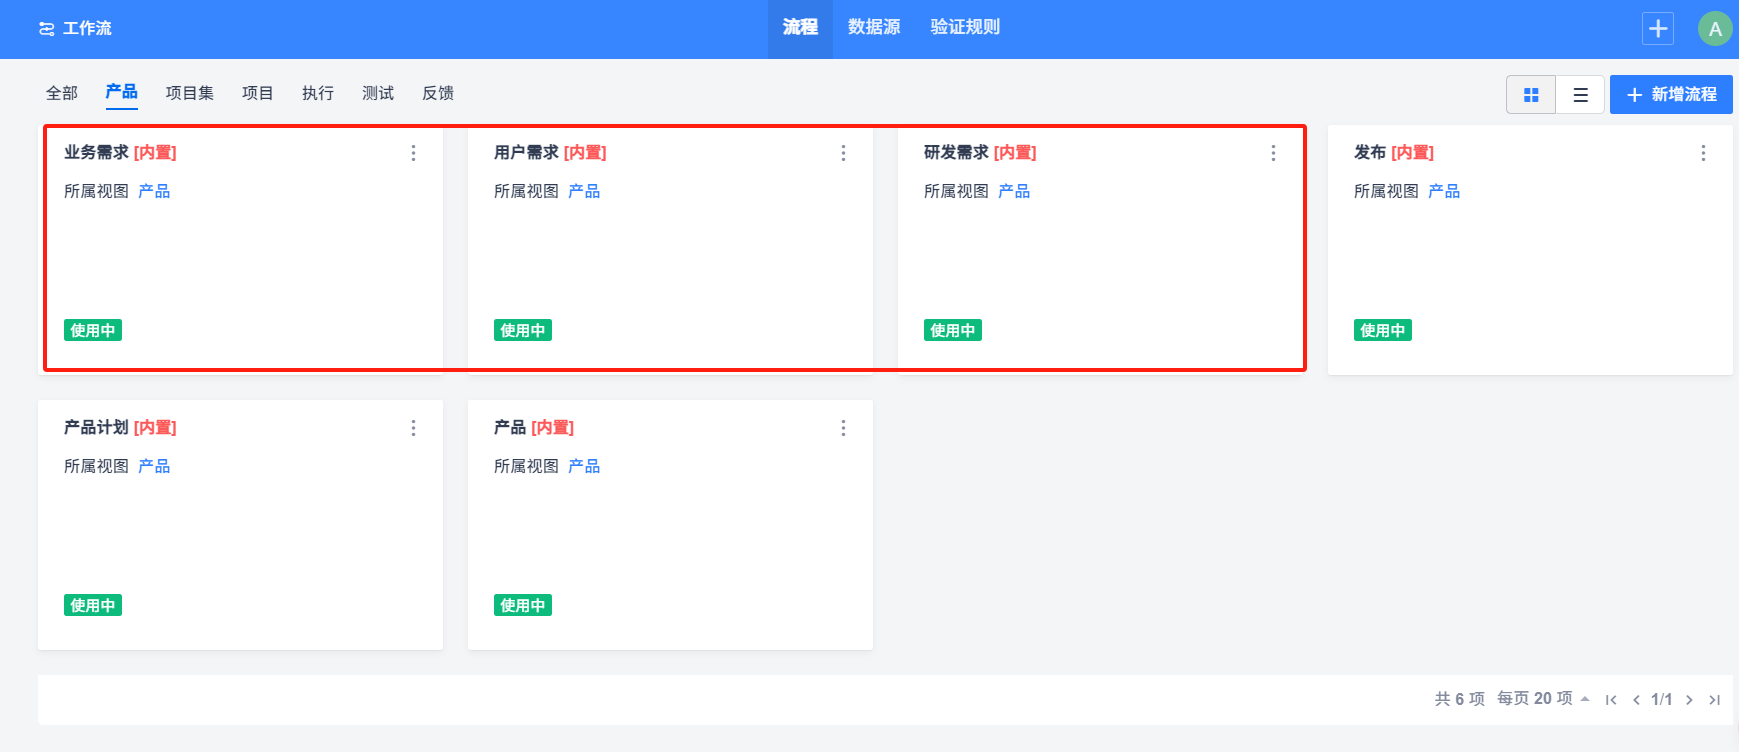This screenshot has height=752, width=1739.
Task: Go to the next page
Action: click(x=1689, y=700)
